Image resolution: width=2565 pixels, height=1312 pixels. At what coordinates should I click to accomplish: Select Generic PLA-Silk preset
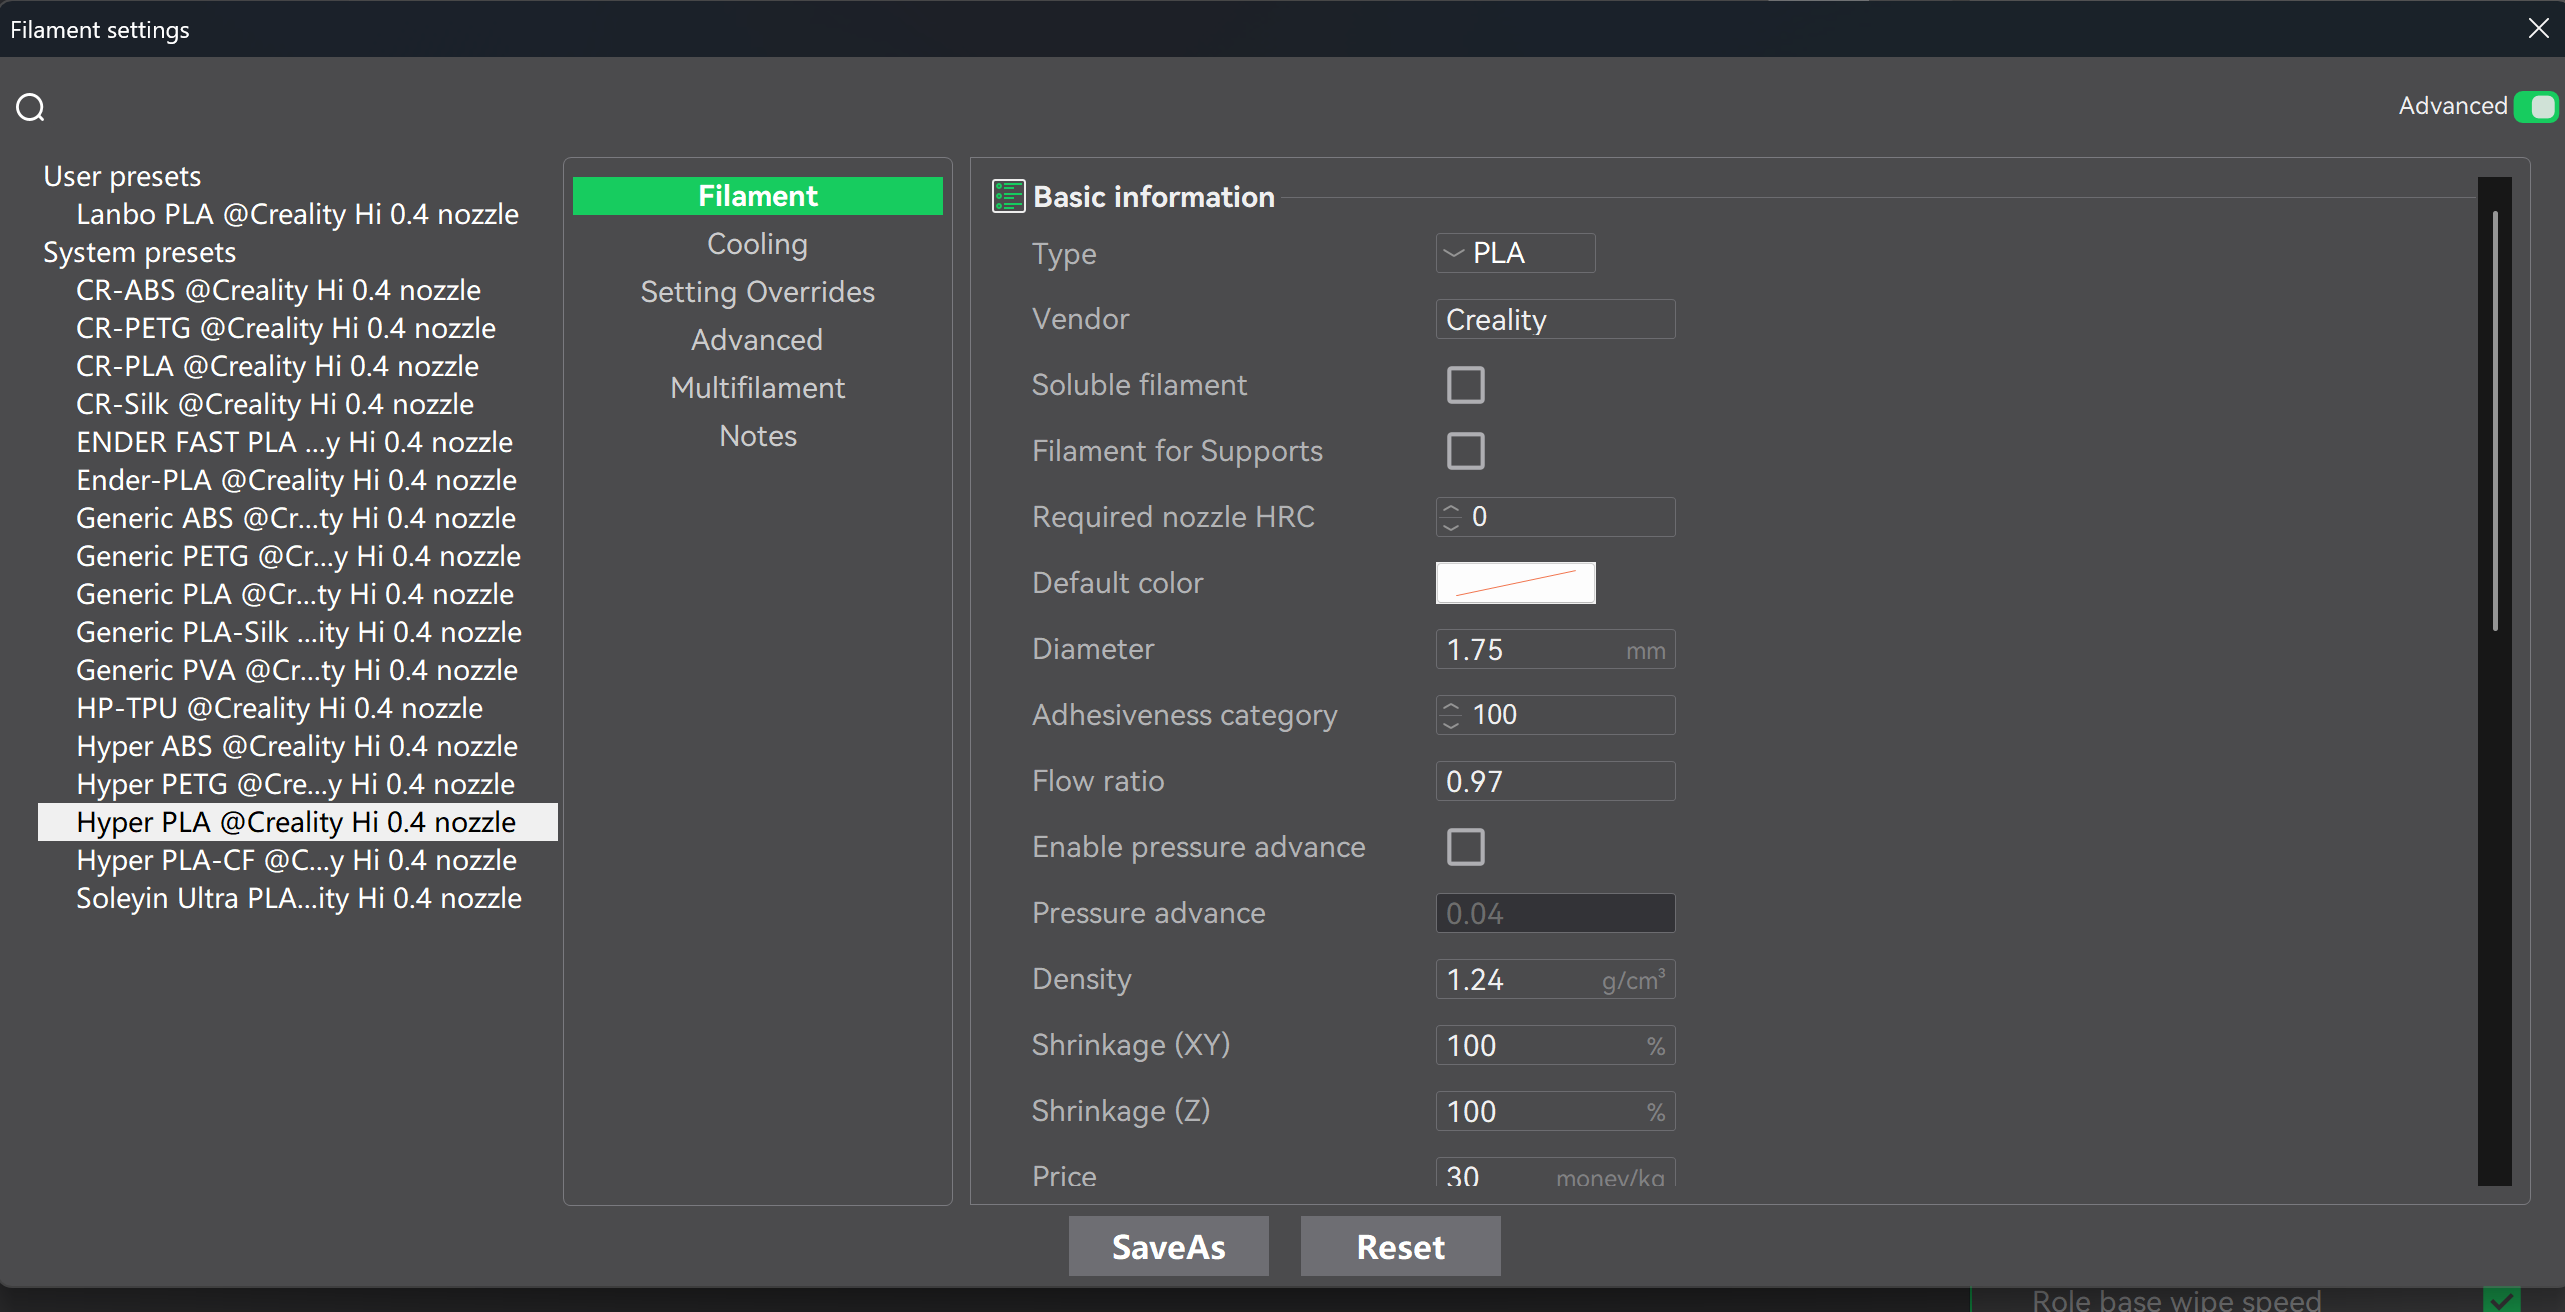point(297,632)
